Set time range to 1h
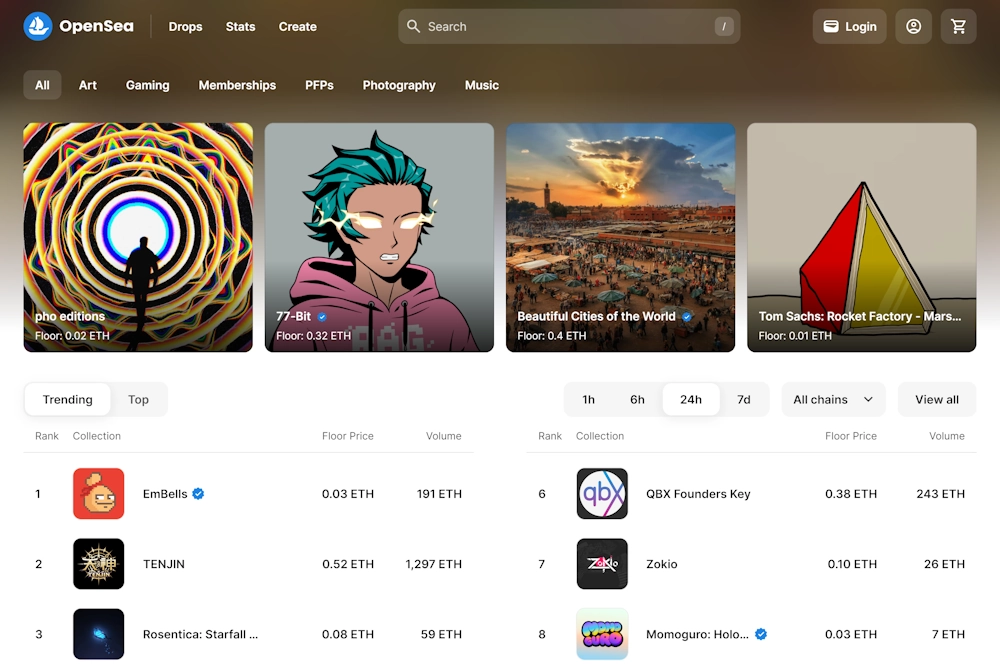Image resolution: width=1000 pixels, height=667 pixels. 589,400
